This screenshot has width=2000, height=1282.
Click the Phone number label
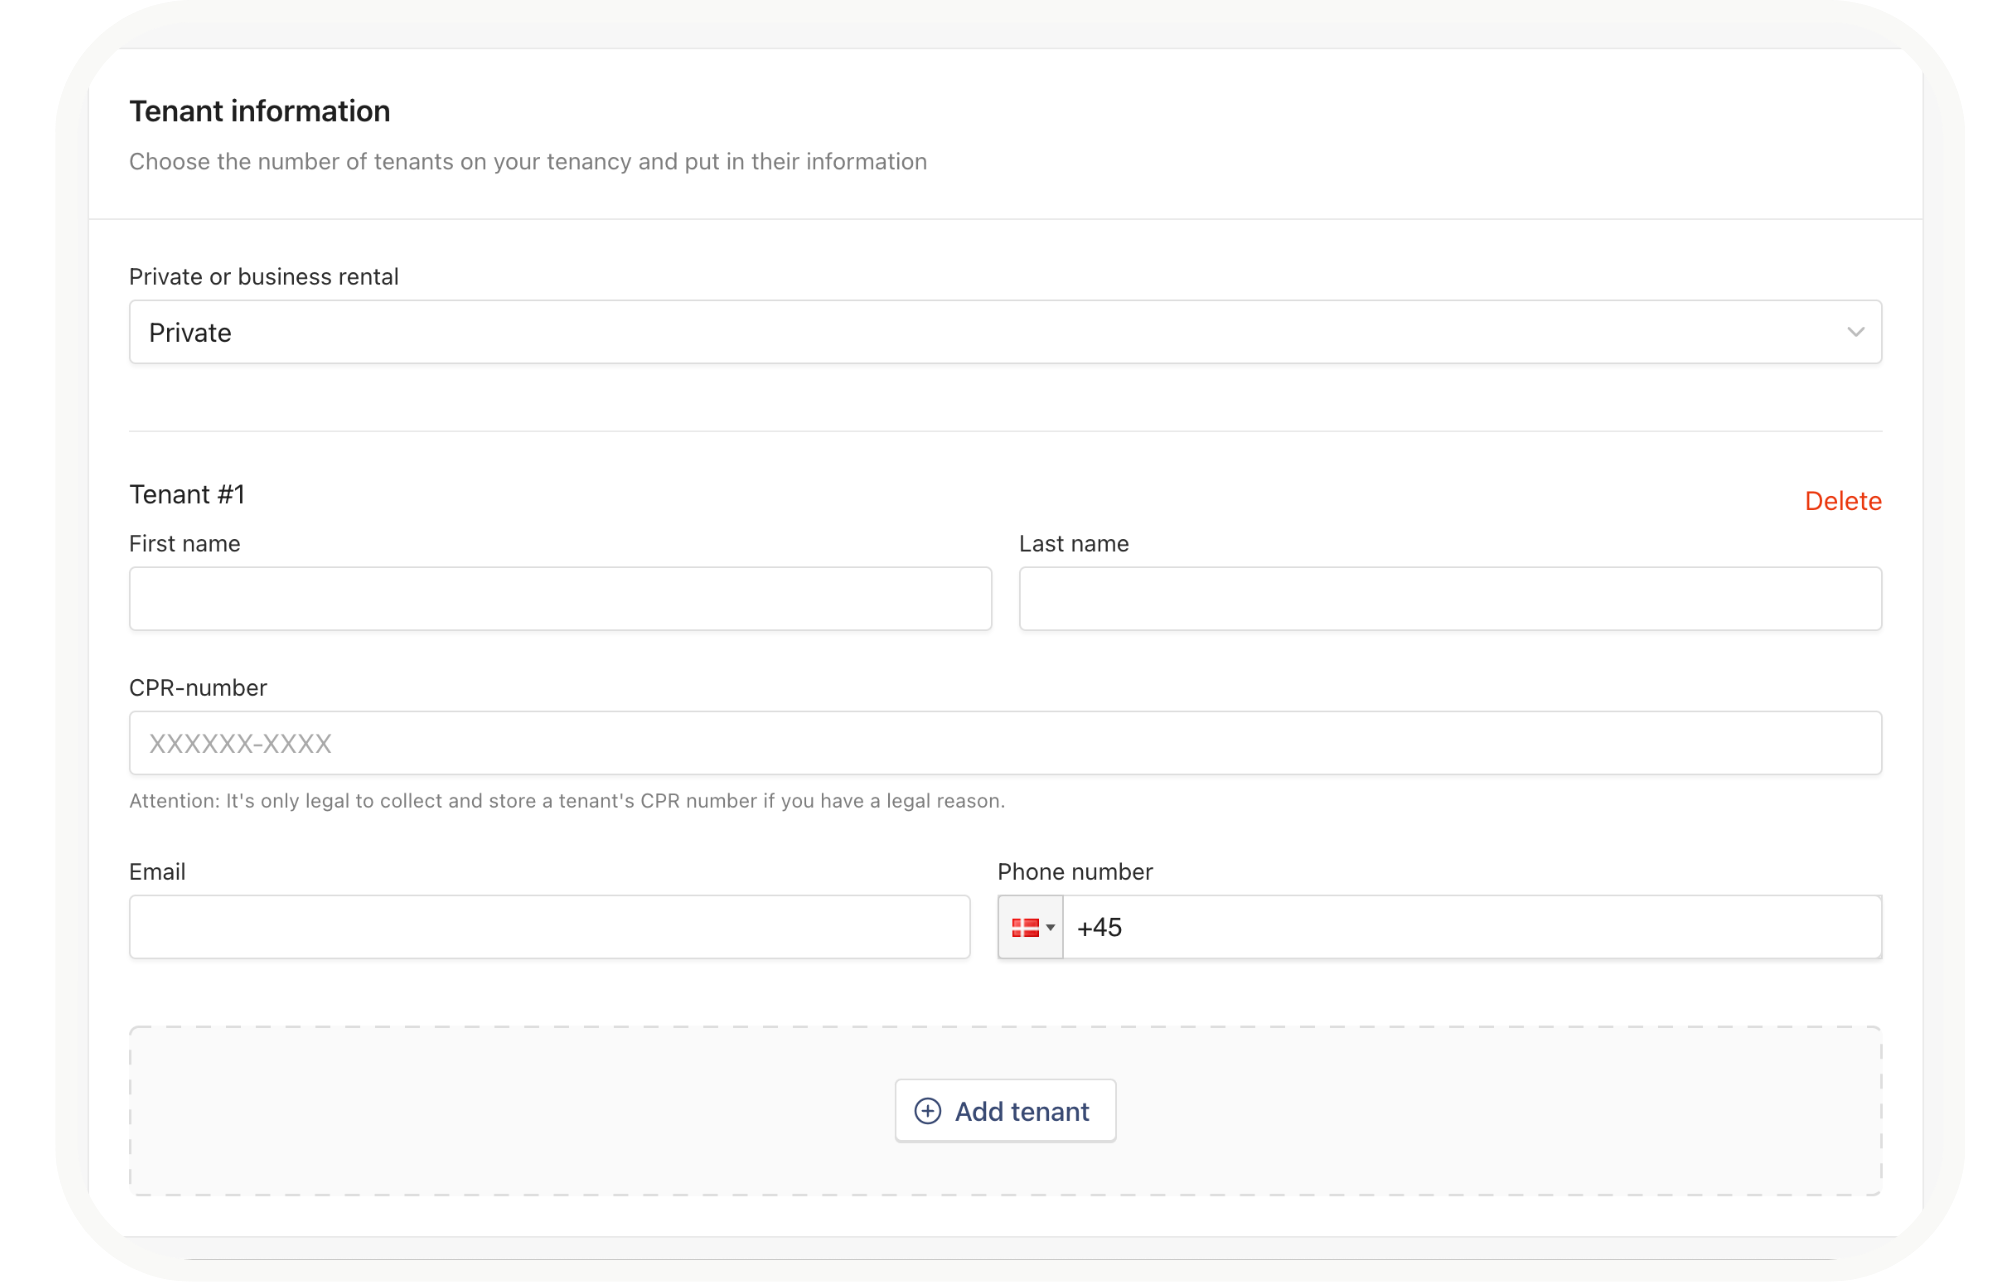pos(1074,872)
